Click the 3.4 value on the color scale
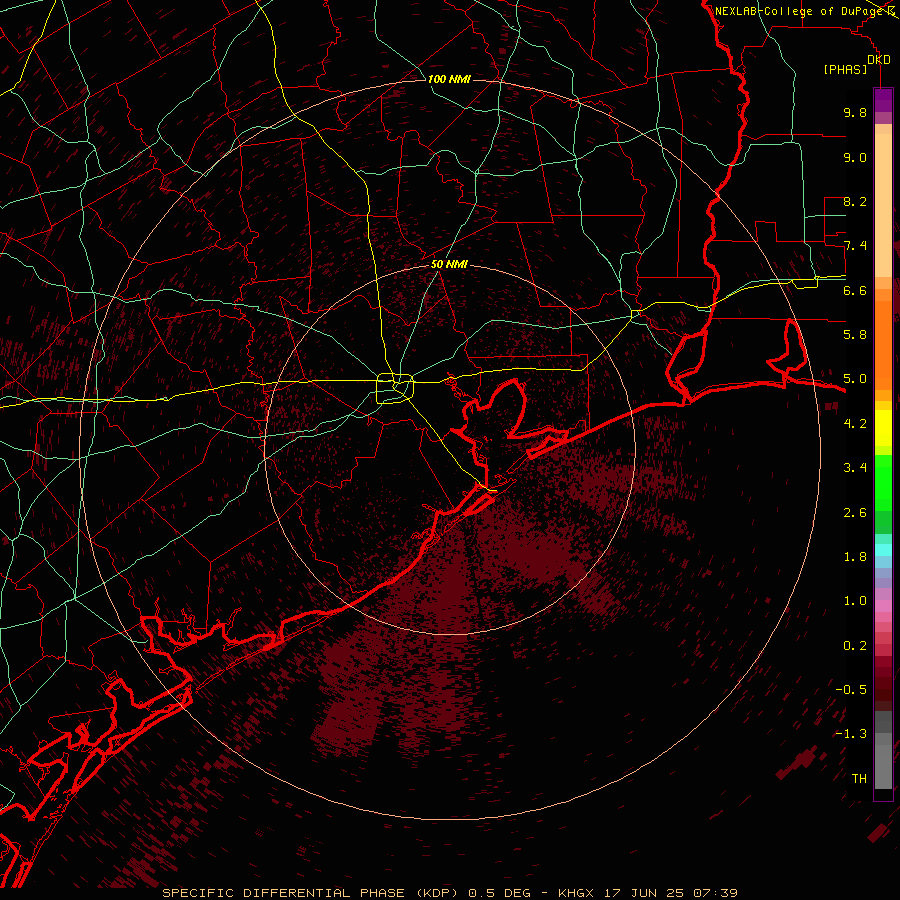Image resolution: width=900 pixels, height=900 pixels. pyautogui.click(x=855, y=468)
